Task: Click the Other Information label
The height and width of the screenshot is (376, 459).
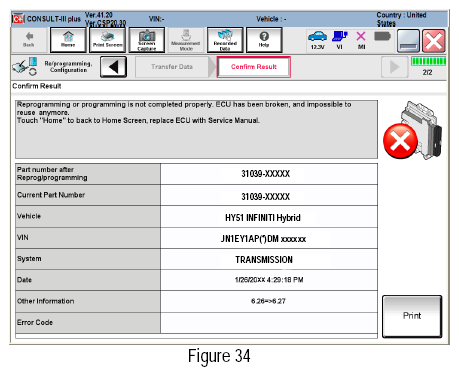Action: point(46,301)
